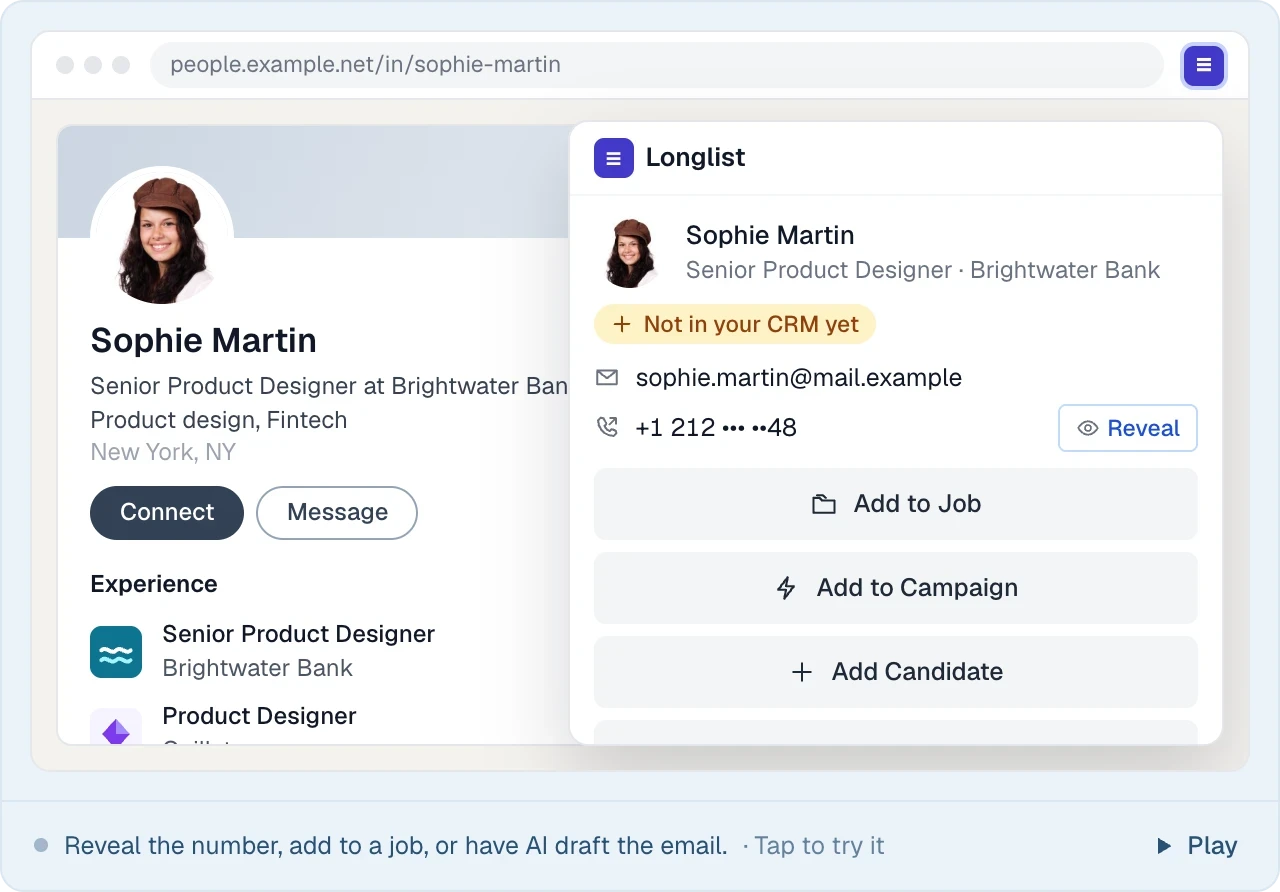
Task: Click the Product Designer experience entry title
Action: [x=260, y=716]
